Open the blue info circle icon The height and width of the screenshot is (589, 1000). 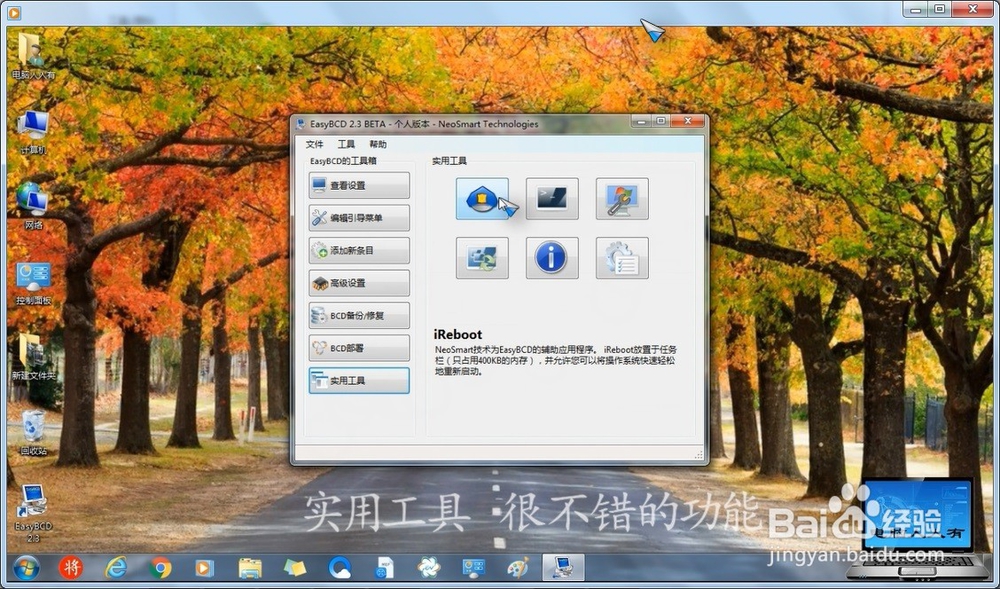(x=552, y=258)
